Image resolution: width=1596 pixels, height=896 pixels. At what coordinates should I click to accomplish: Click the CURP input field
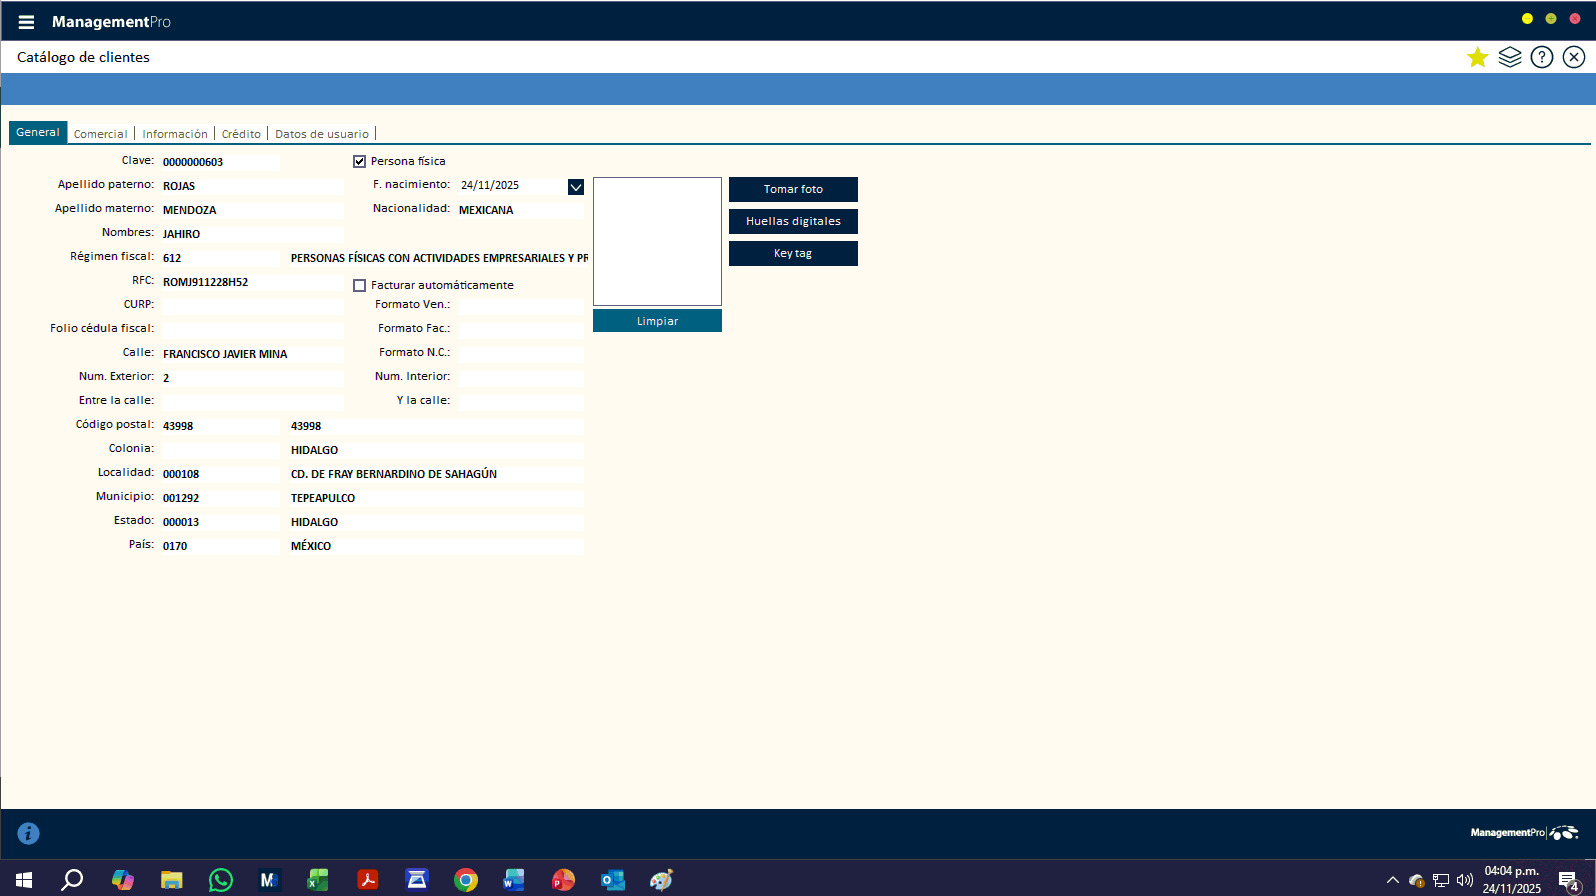pyautogui.click(x=252, y=305)
